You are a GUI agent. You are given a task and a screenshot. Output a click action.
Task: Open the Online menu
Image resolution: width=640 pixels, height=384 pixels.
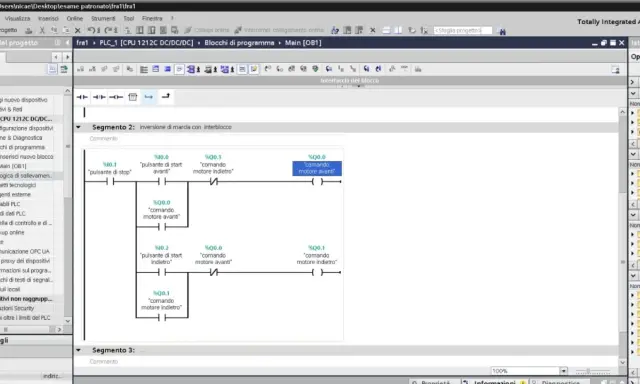coord(75,19)
